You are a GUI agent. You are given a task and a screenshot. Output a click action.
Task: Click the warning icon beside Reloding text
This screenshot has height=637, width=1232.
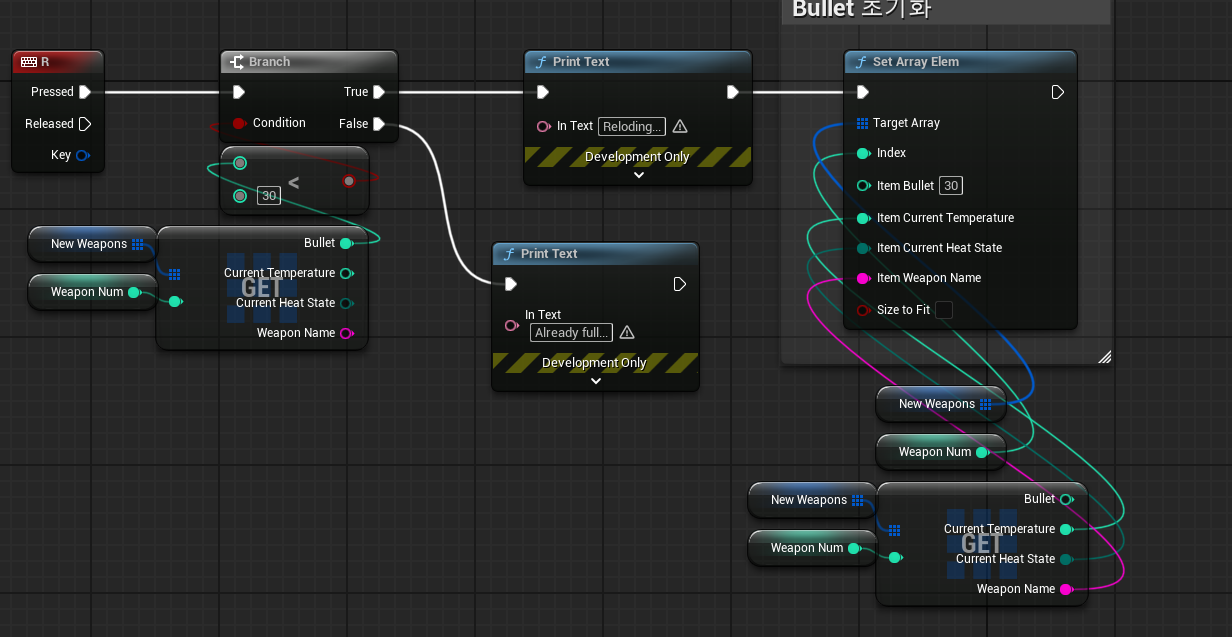point(680,126)
